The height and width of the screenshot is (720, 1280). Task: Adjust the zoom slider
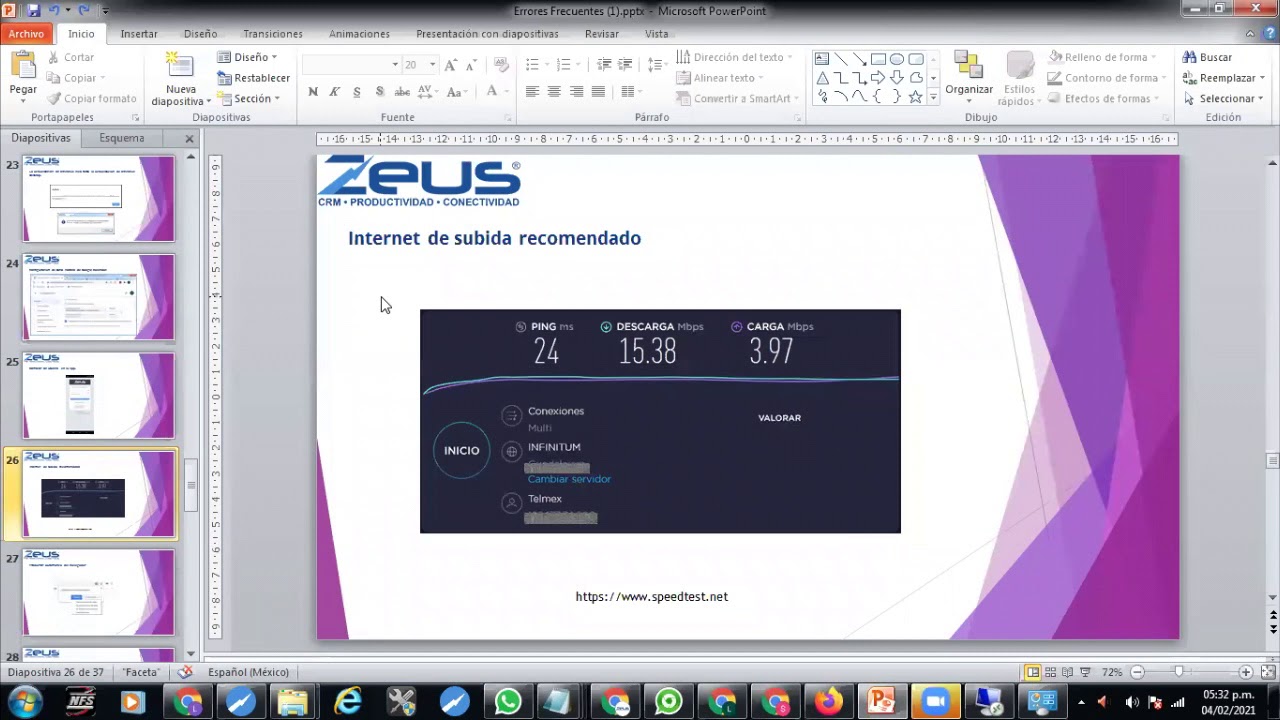[1180, 672]
